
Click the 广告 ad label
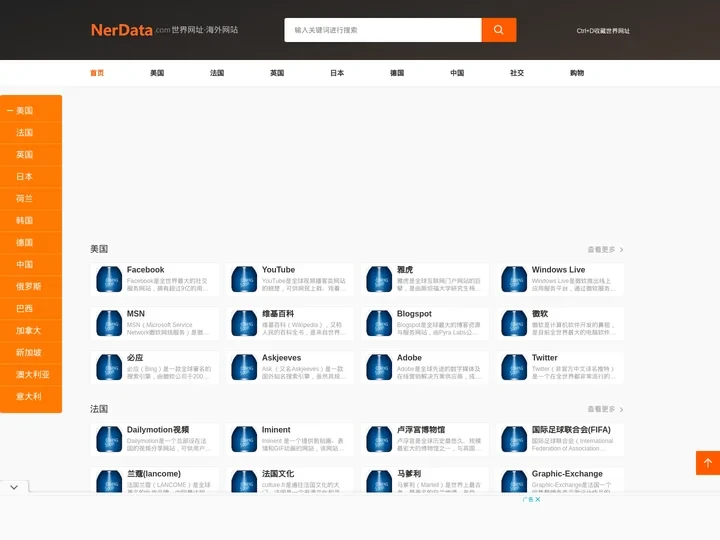pos(528,499)
